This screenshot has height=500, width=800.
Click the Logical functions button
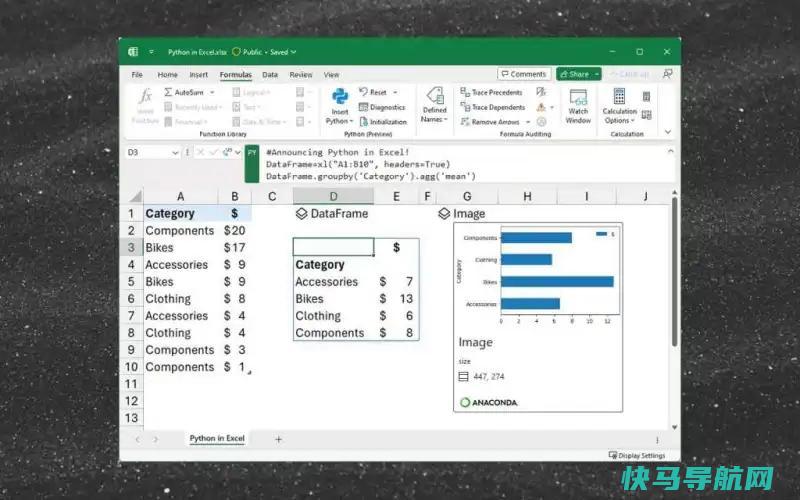[251, 92]
